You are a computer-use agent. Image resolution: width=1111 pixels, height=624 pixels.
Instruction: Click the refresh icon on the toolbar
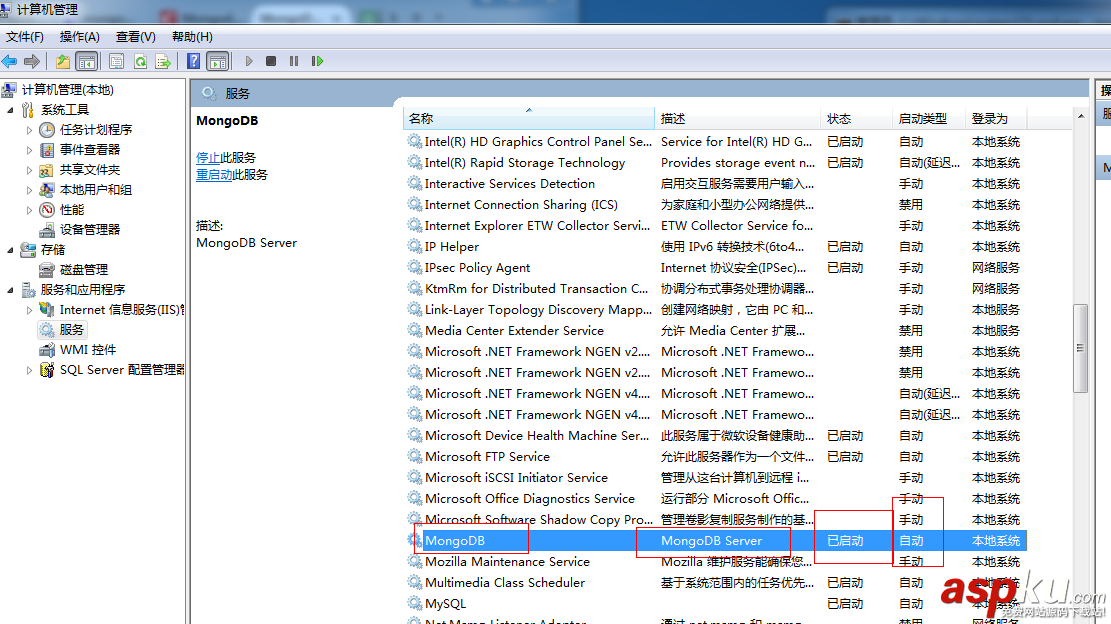[140, 60]
